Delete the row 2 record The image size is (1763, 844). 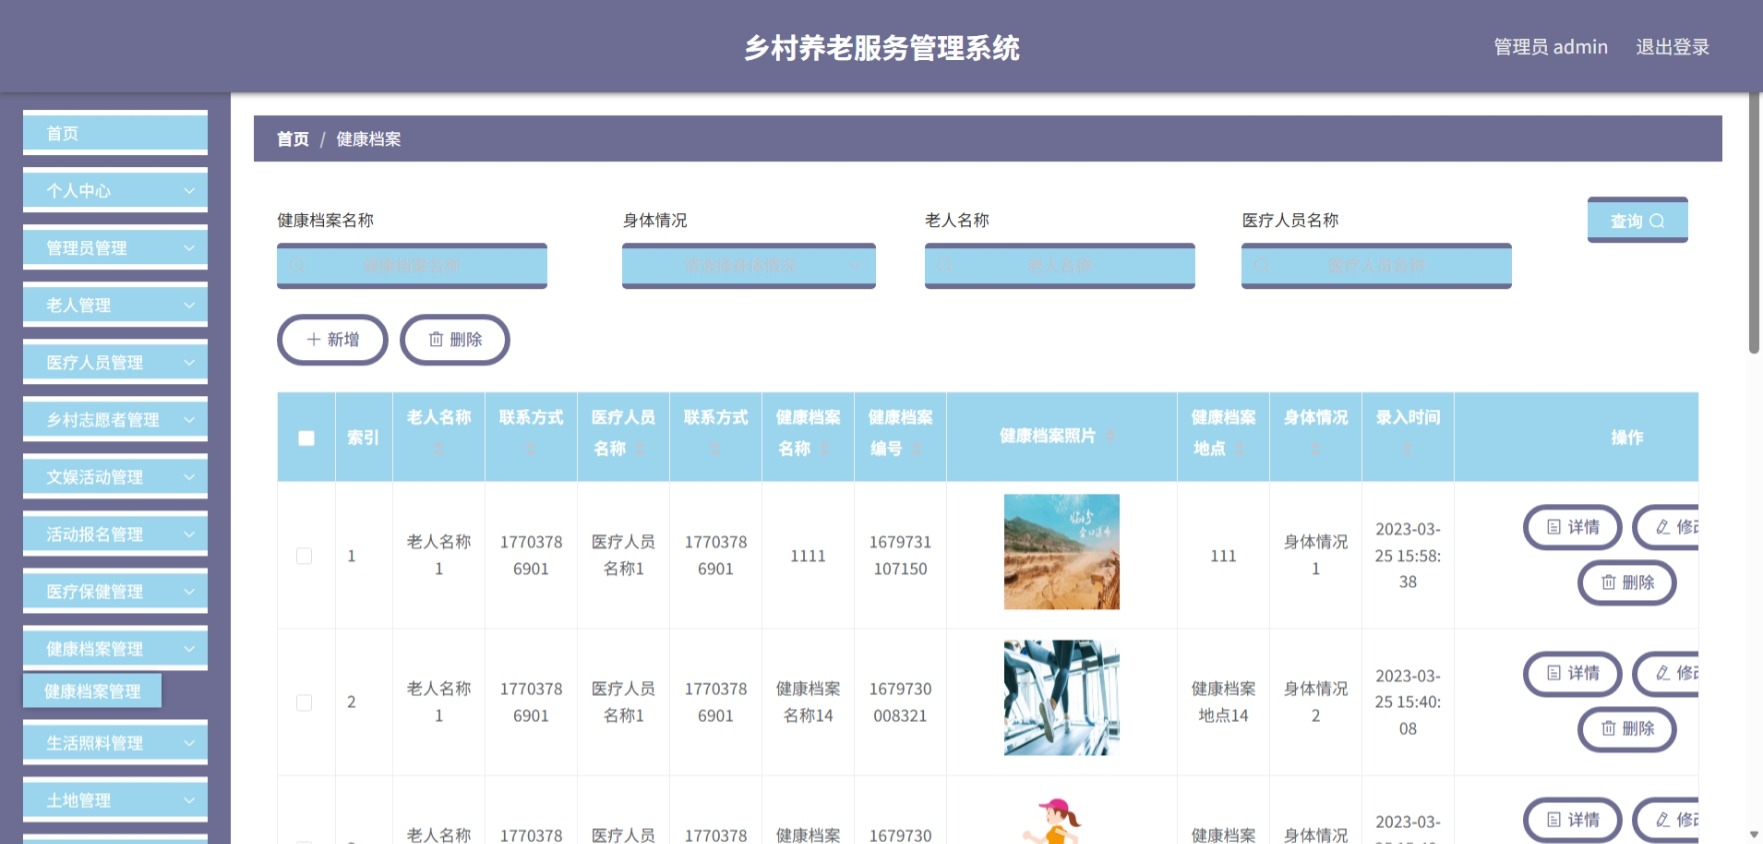(1627, 728)
